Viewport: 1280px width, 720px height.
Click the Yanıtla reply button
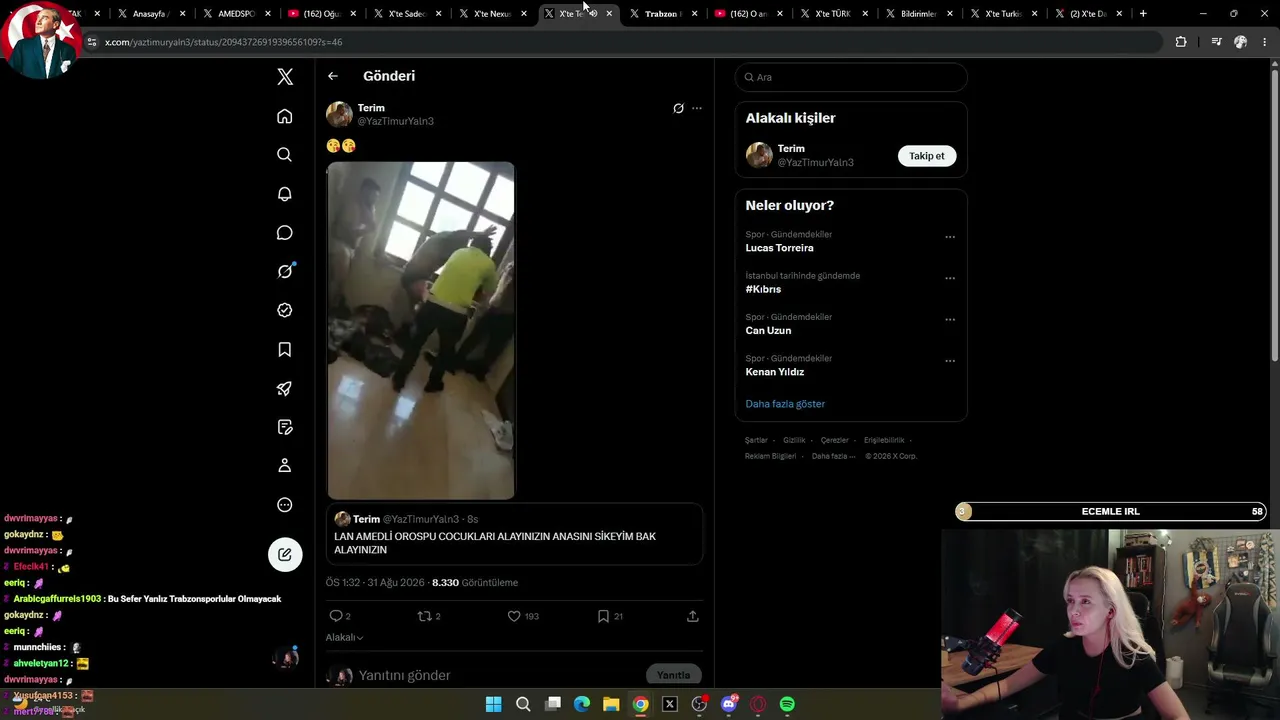673,675
